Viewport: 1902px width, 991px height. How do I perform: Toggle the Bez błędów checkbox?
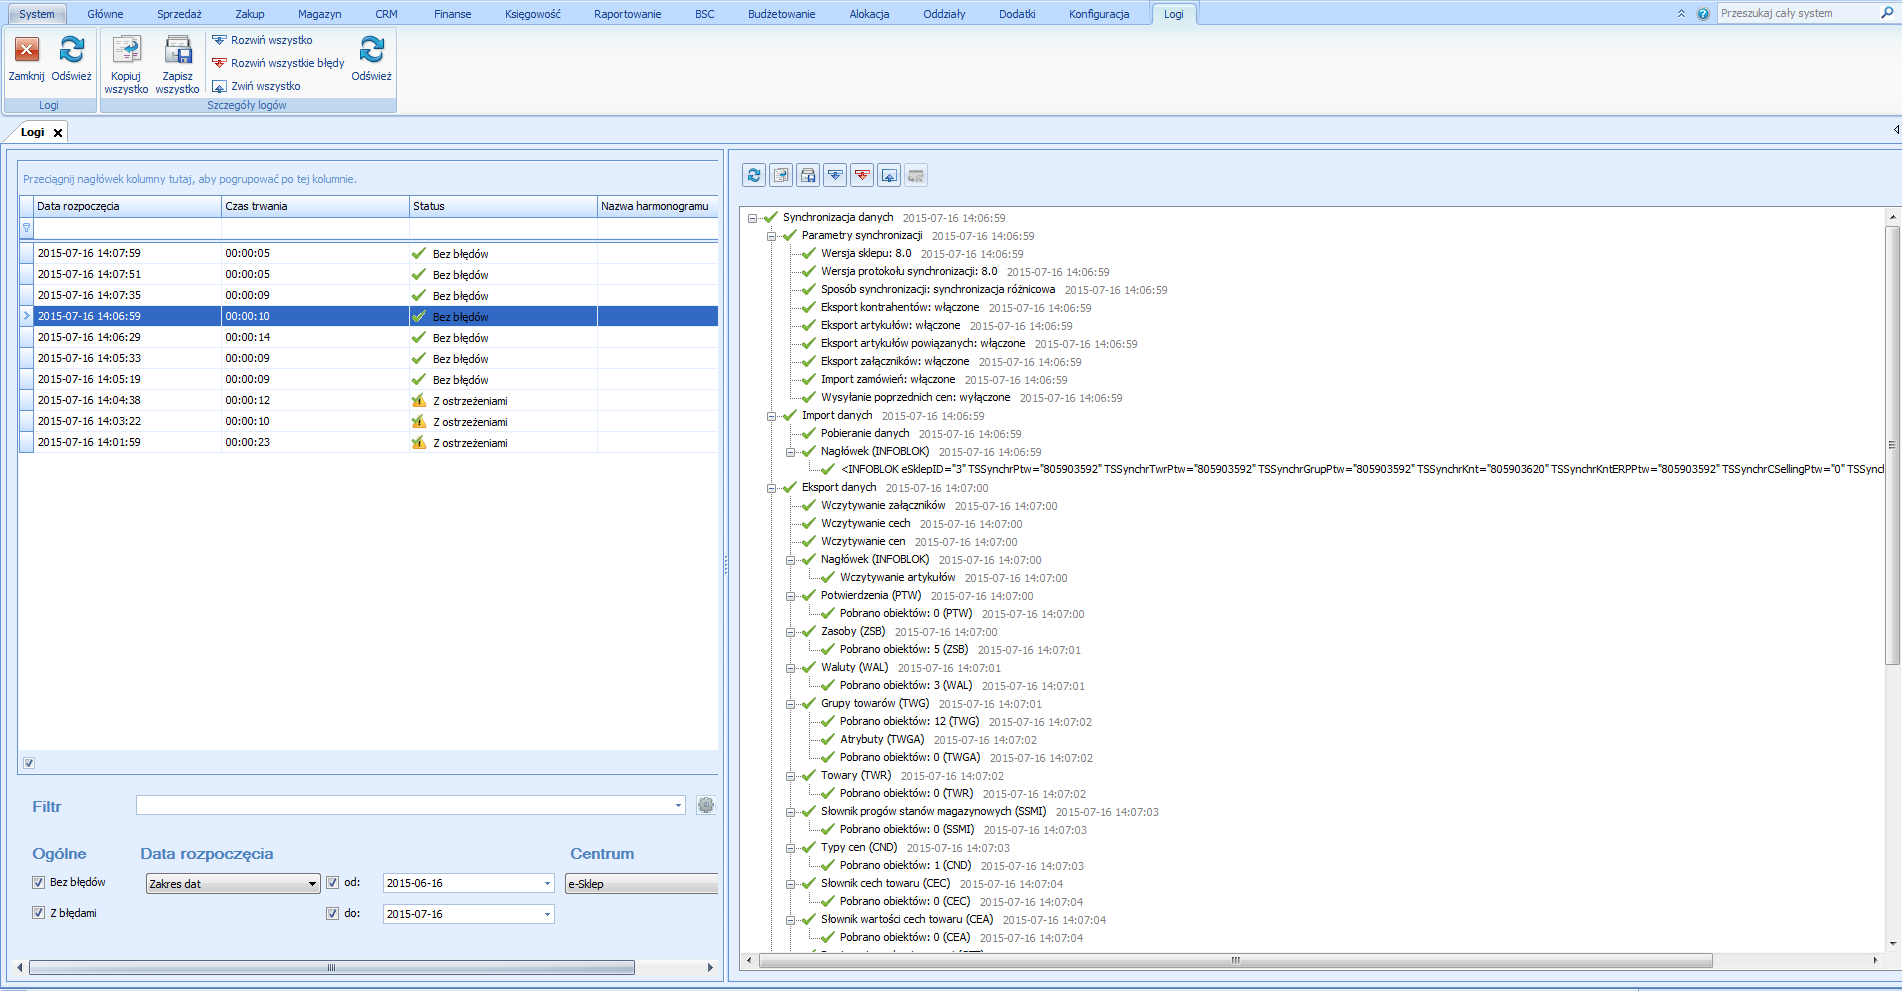(x=39, y=882)
